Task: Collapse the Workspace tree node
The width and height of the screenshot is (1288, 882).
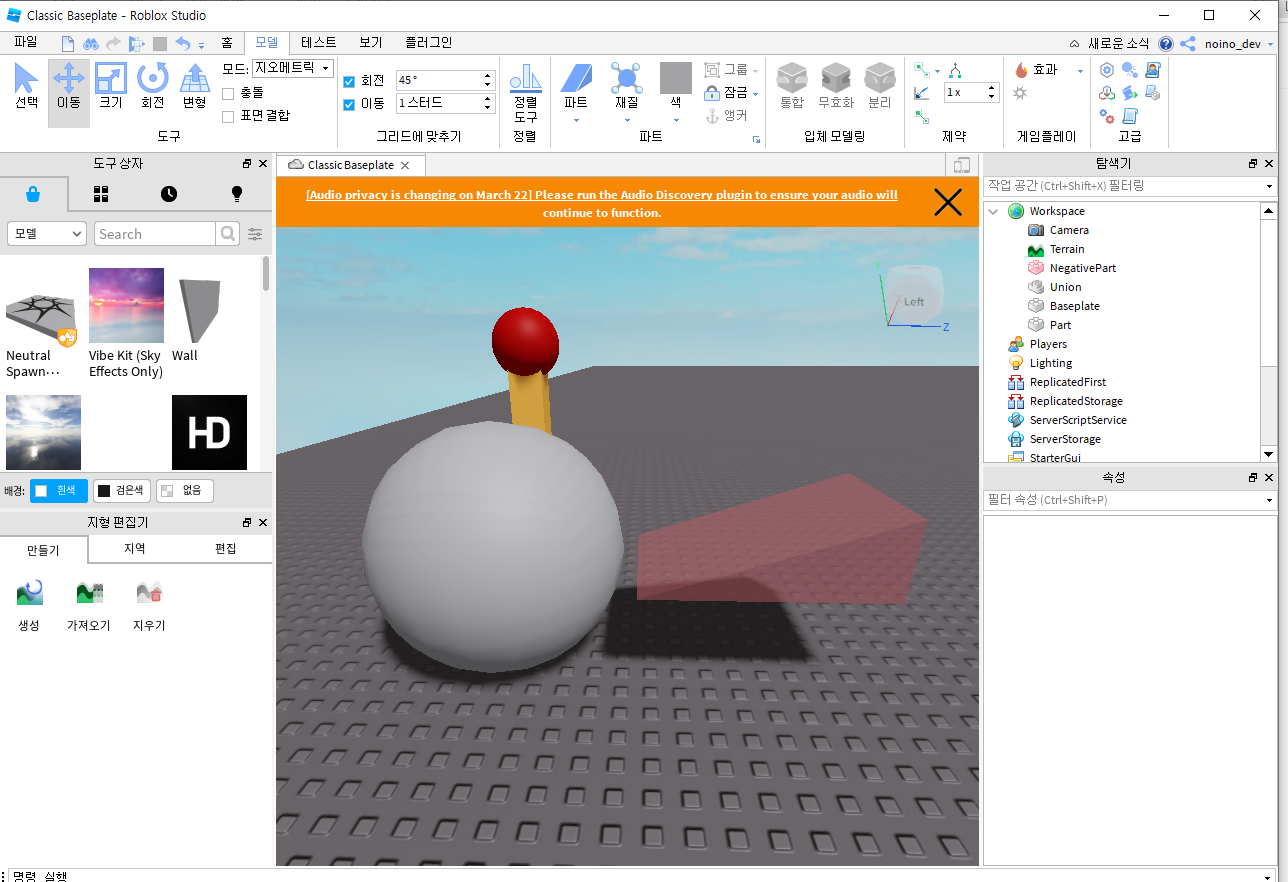Action: [993, 211]
